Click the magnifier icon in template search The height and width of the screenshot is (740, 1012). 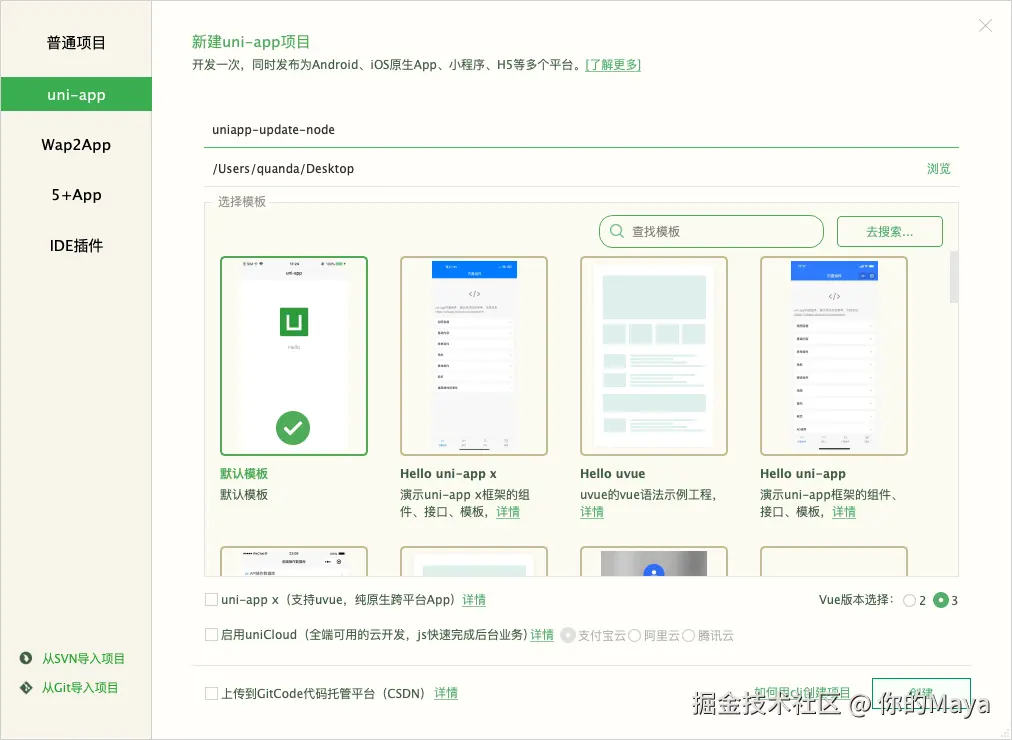(x=617, y=231)
